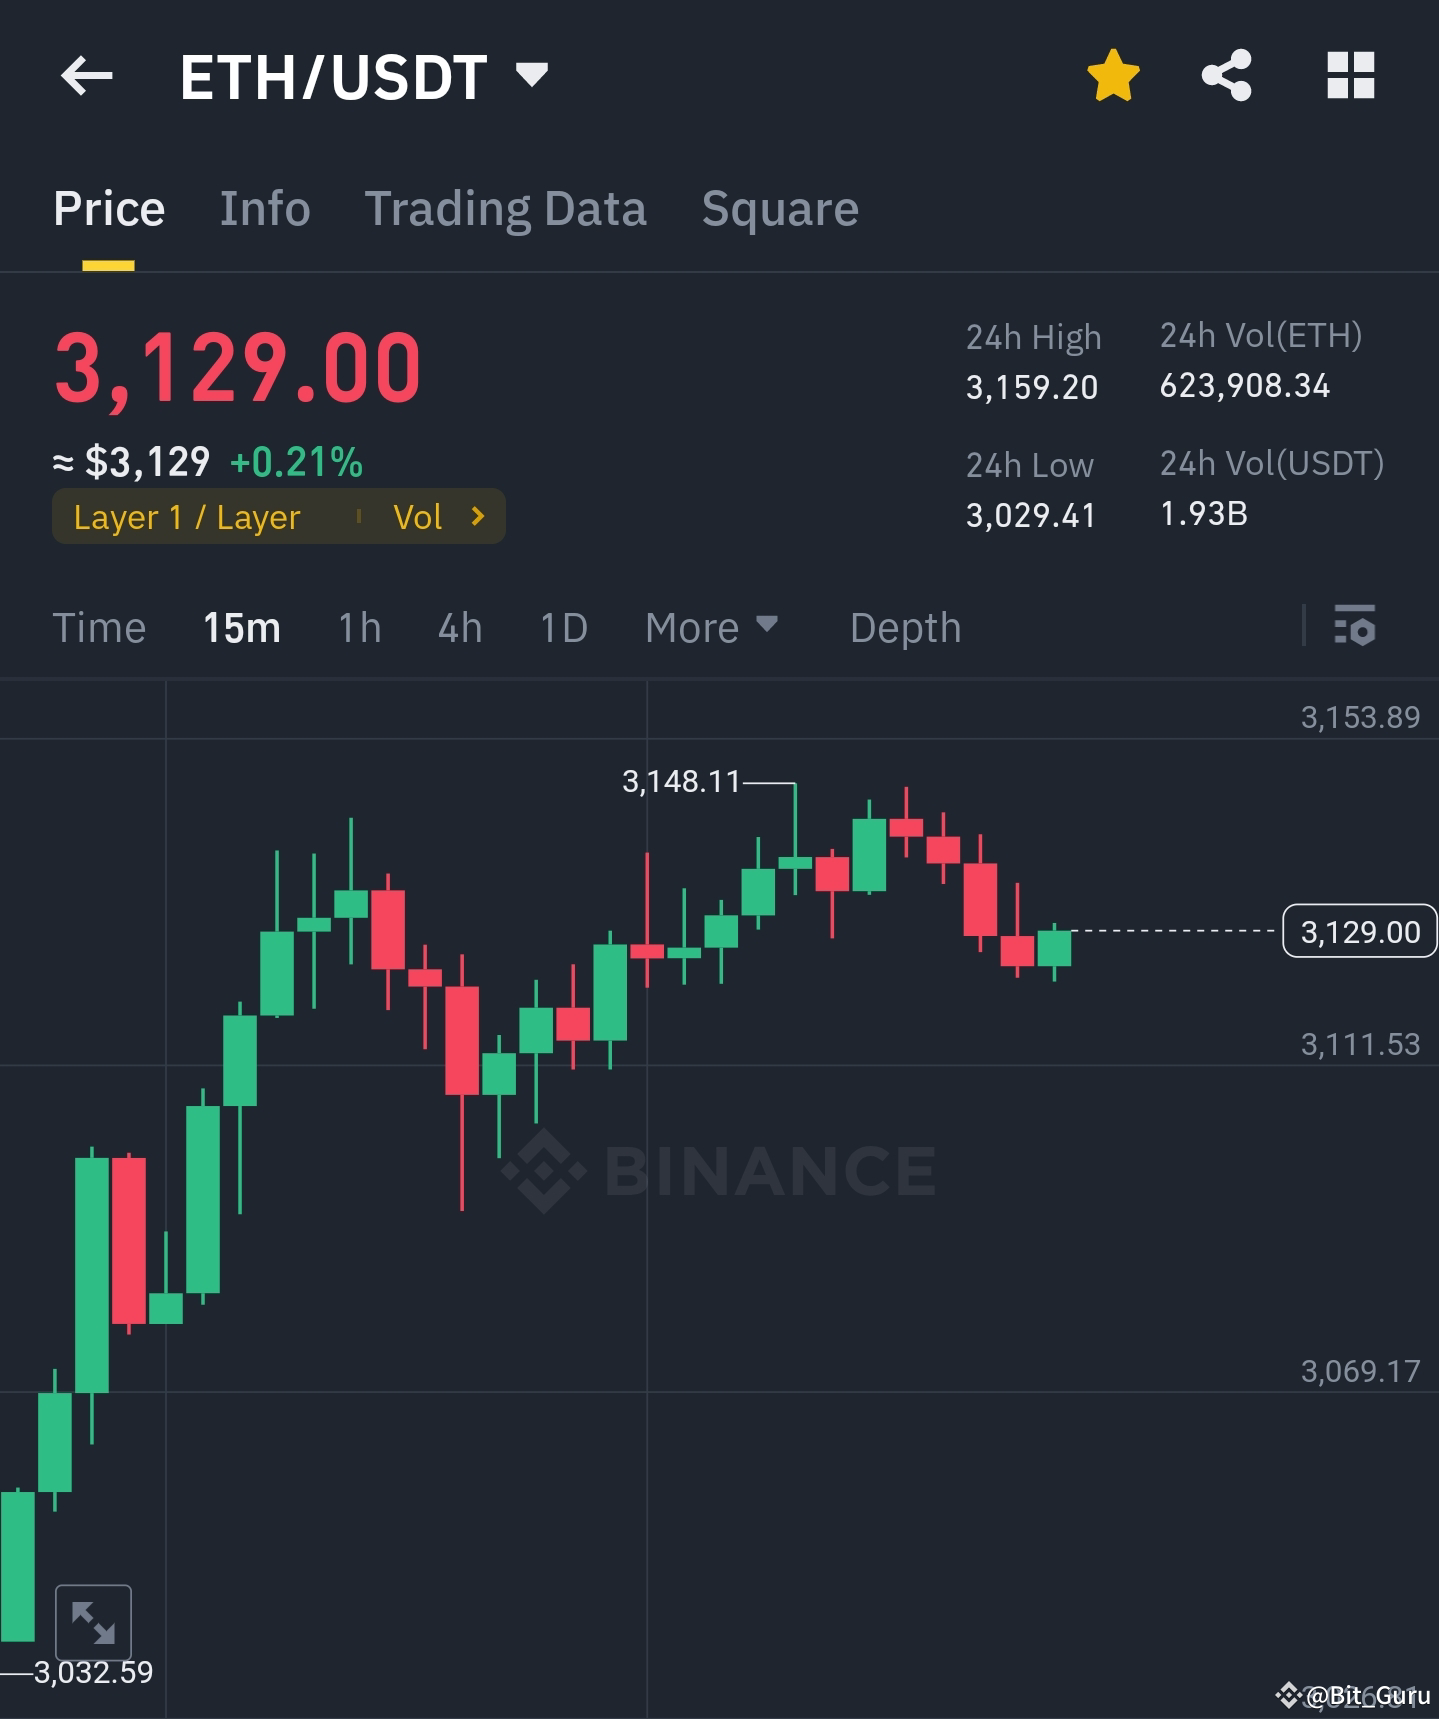This screenshot has height=1719, width=1439.
Task: Select the 1D candle interval
Action: tap(562, 627)
